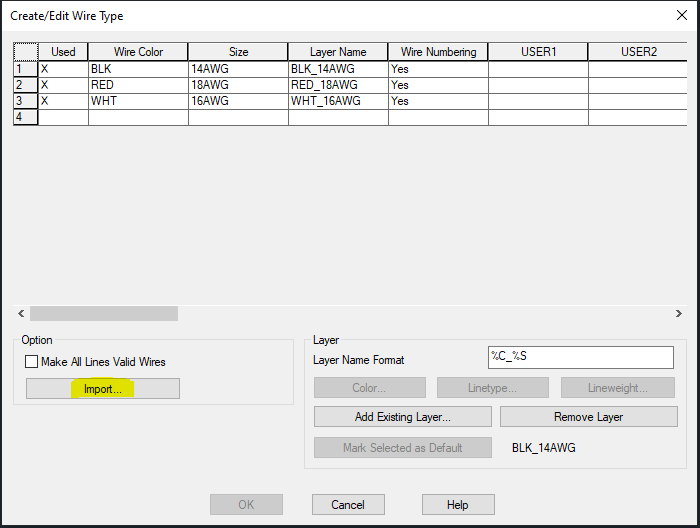
Task: Click Add Existing Layer... button
Action: pos(403,416)
